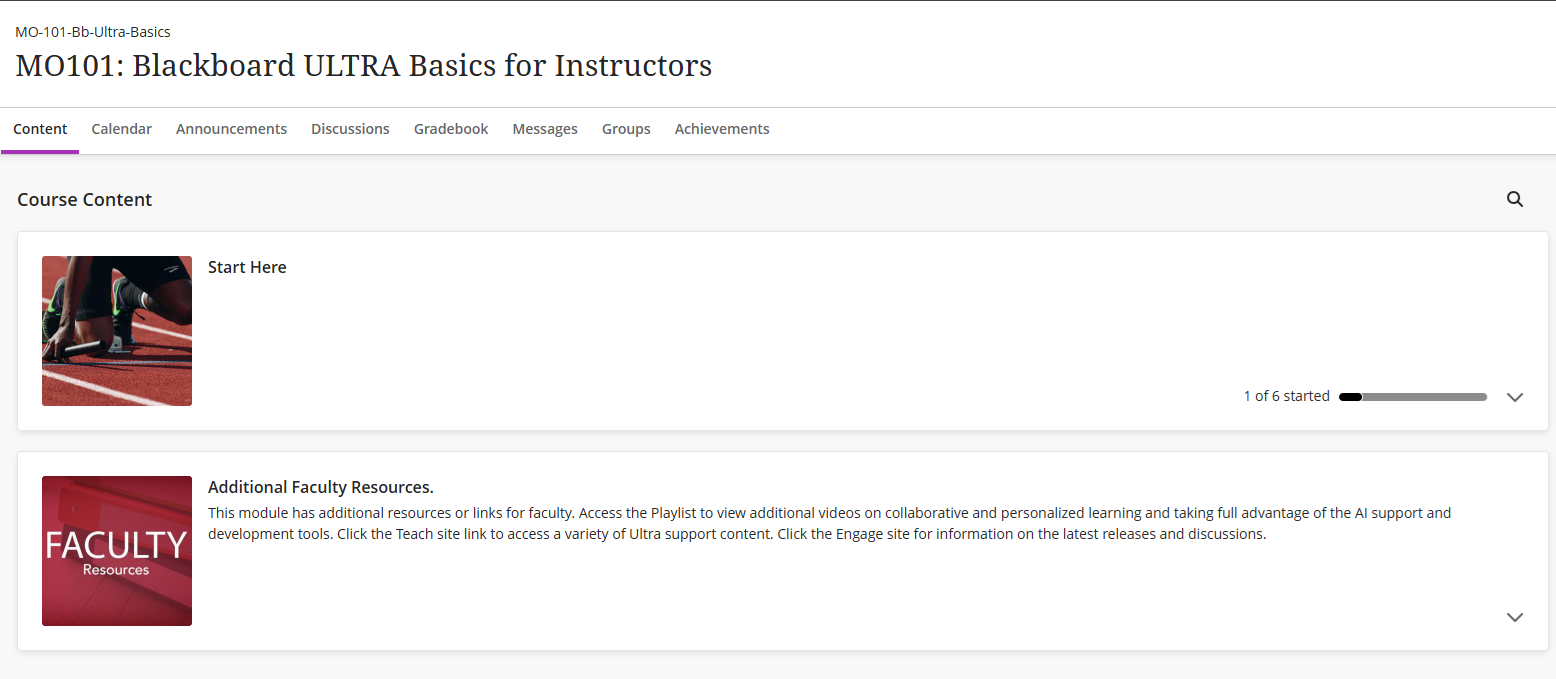This screenshot has height=679, width=1556.
Task: Click the Start Here progress bar
Action: click(1412, 397)
